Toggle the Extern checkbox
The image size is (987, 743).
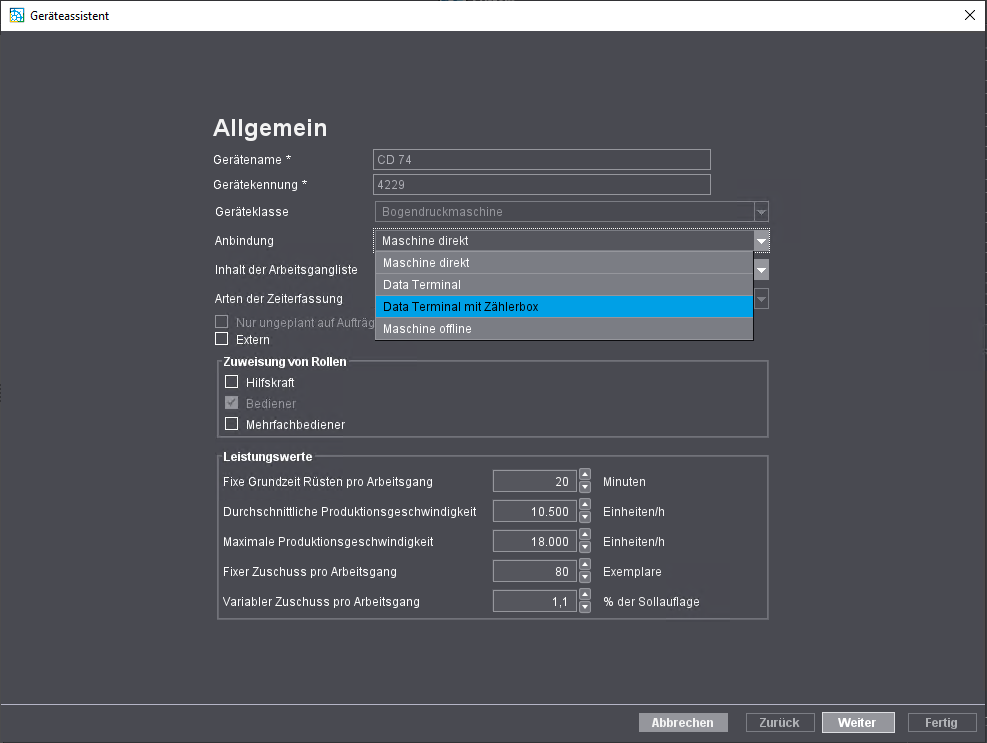pos(222,339)
